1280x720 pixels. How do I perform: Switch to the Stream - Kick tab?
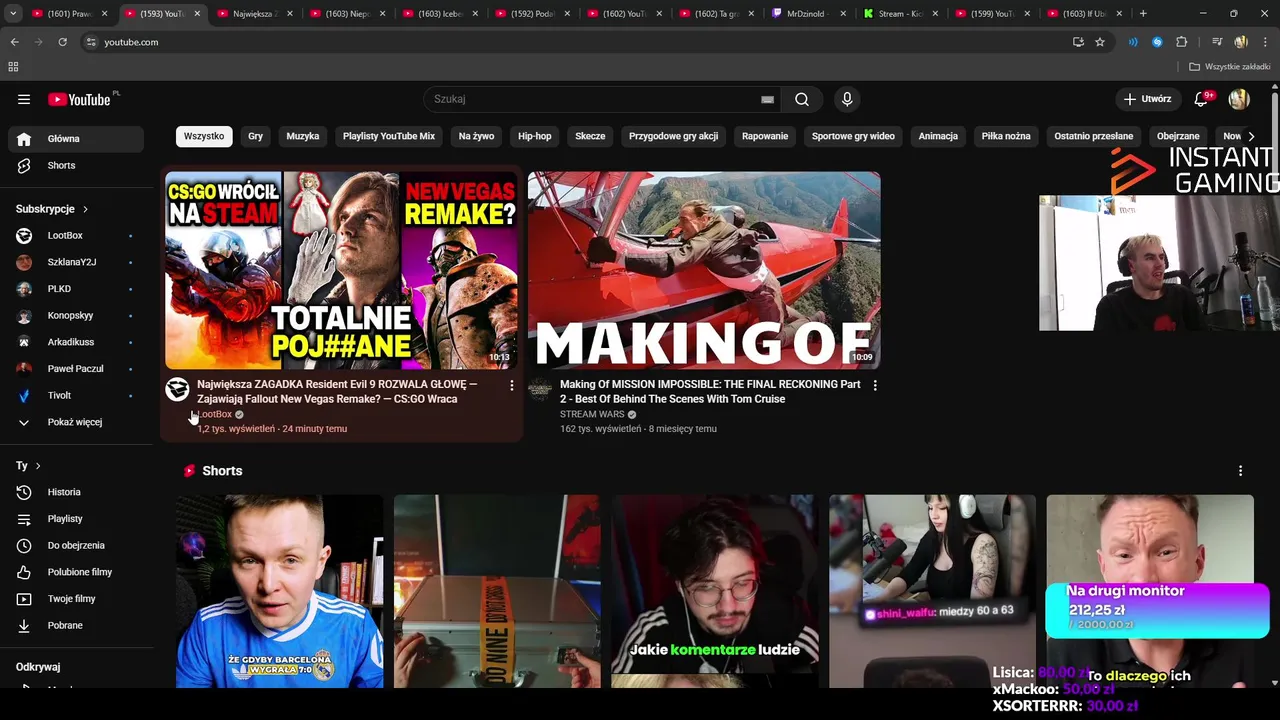pyautogui.click(x=900, y=14)
